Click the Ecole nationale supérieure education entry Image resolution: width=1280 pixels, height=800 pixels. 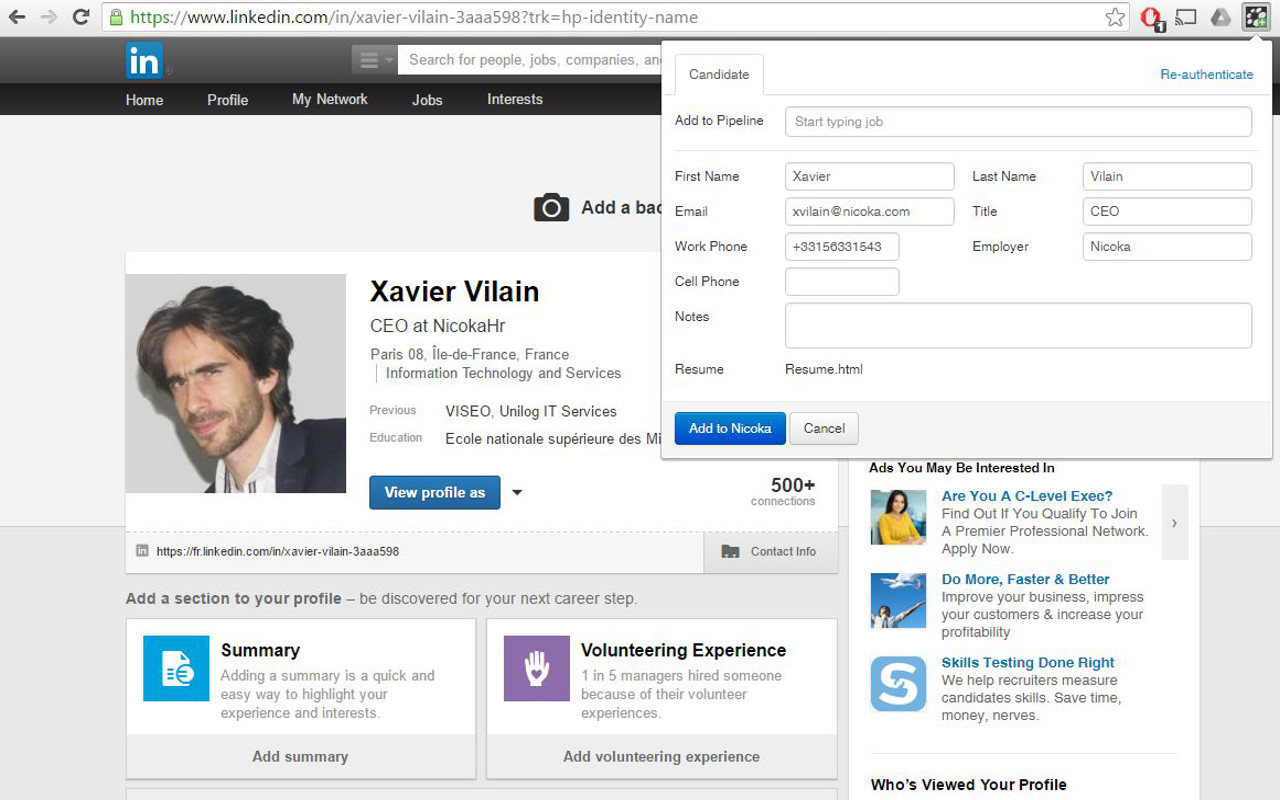(553, 439)
